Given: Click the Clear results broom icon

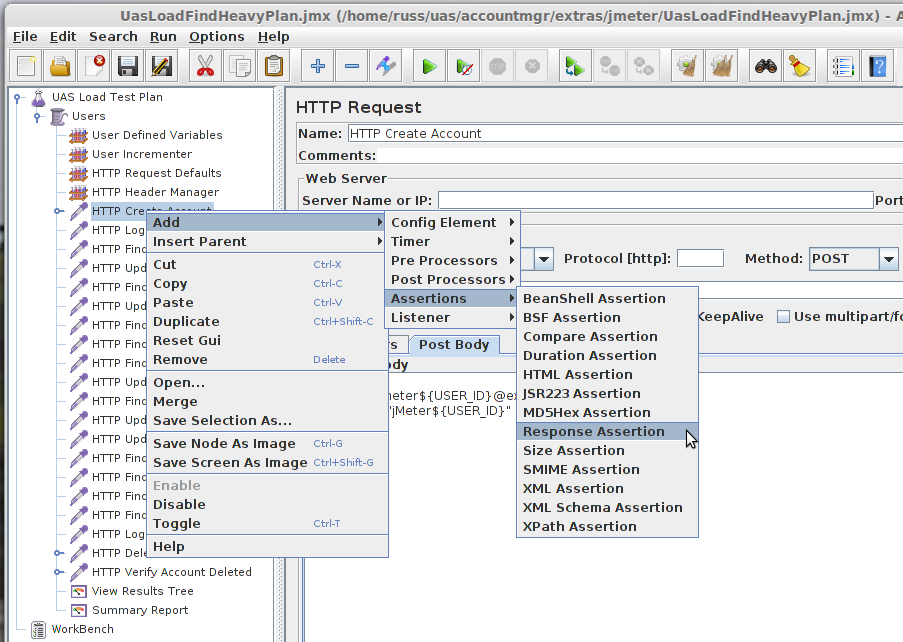Looking at the screenshot, I should coord(687,66).
